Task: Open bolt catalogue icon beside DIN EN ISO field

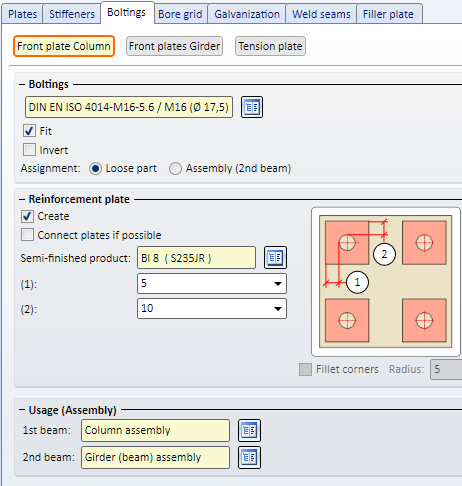Action: [252, 107]
